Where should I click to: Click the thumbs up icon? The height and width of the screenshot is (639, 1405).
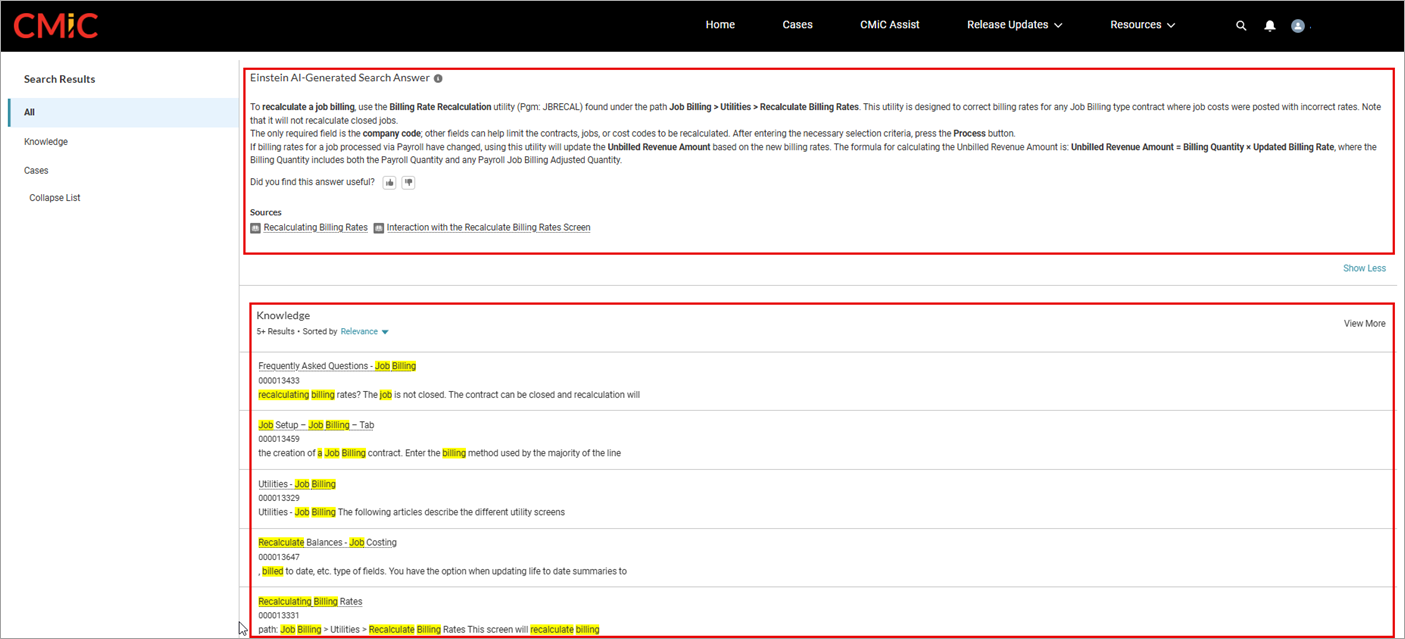tap(389, 182)
